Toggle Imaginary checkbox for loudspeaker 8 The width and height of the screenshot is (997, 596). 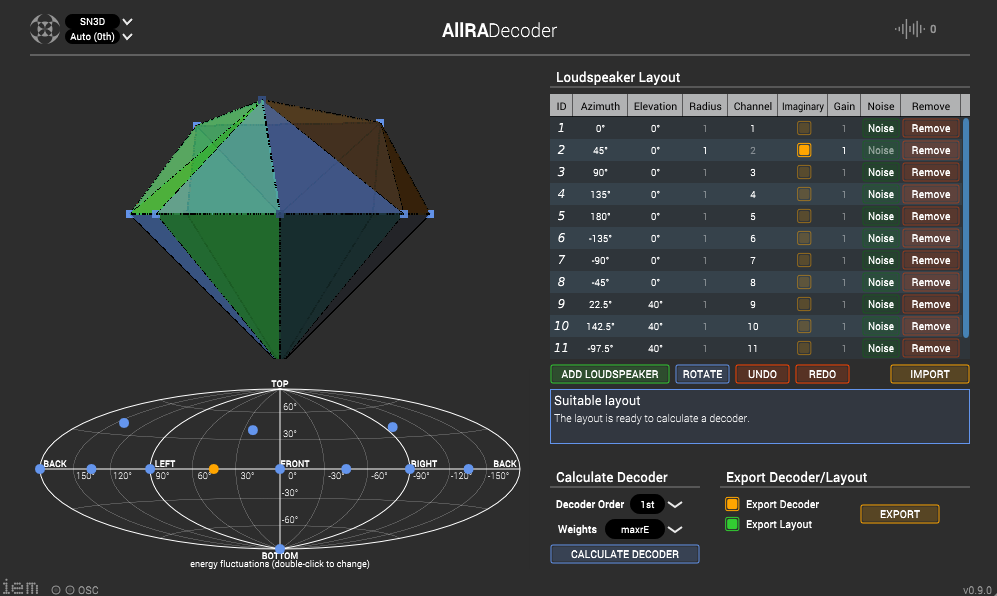tap(804, 282)
